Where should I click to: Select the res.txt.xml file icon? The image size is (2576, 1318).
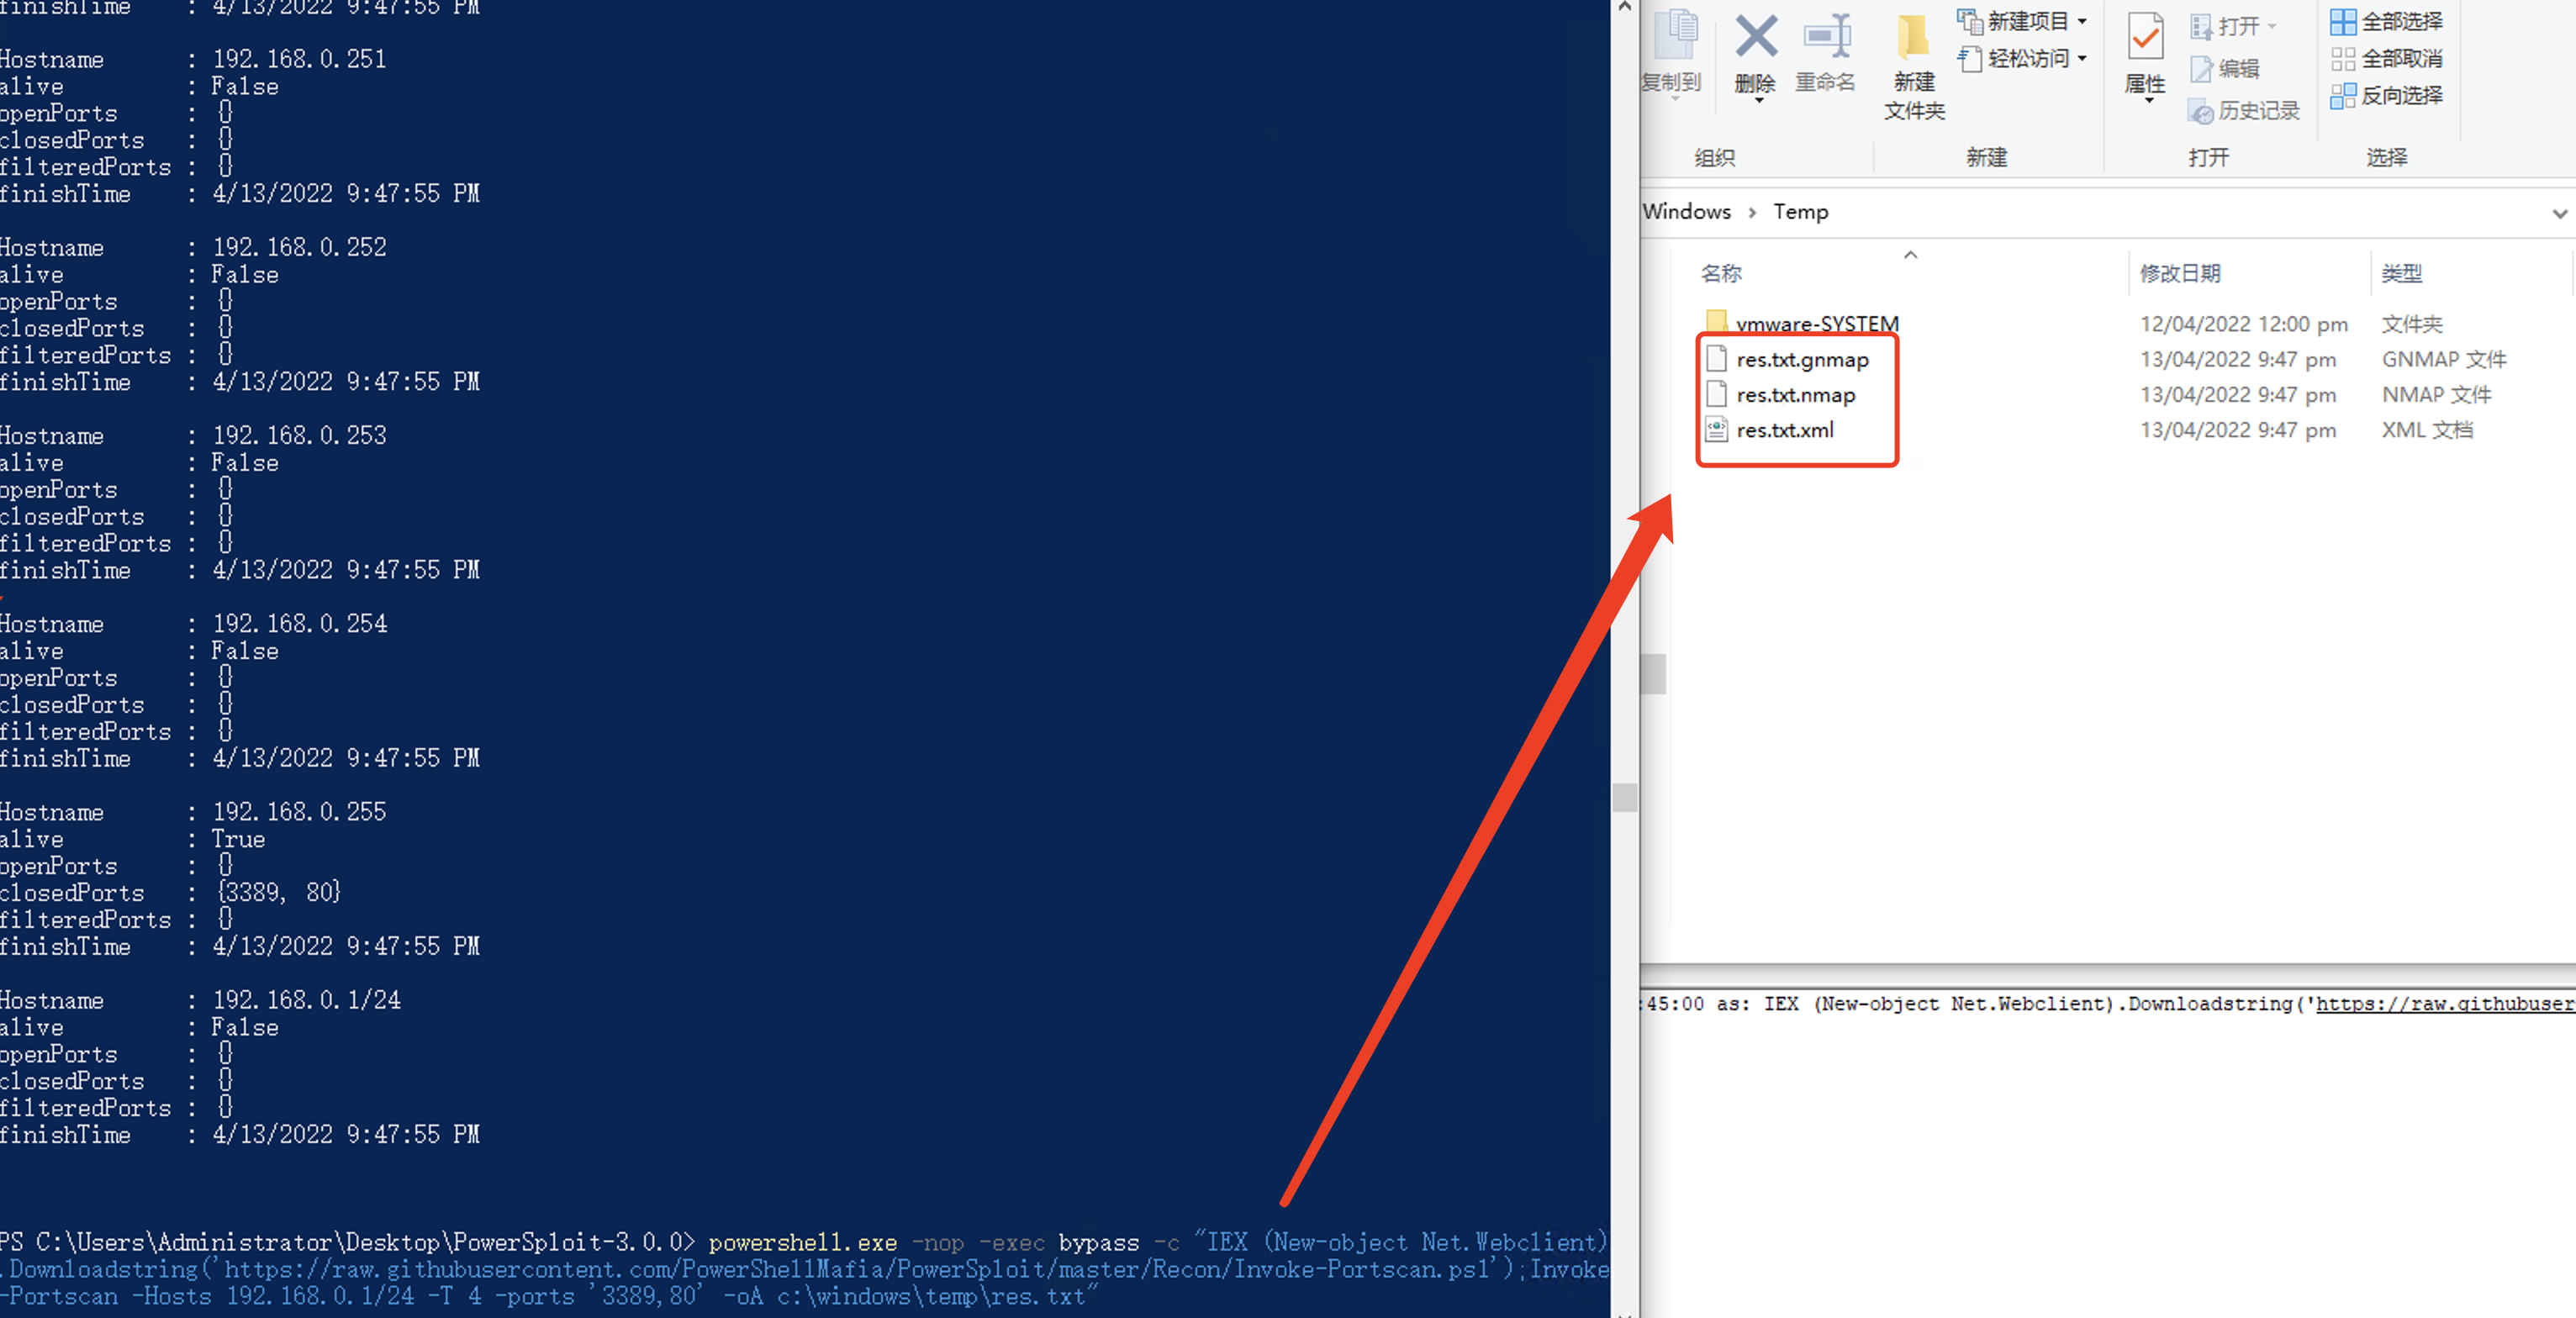pos(1716,429)
